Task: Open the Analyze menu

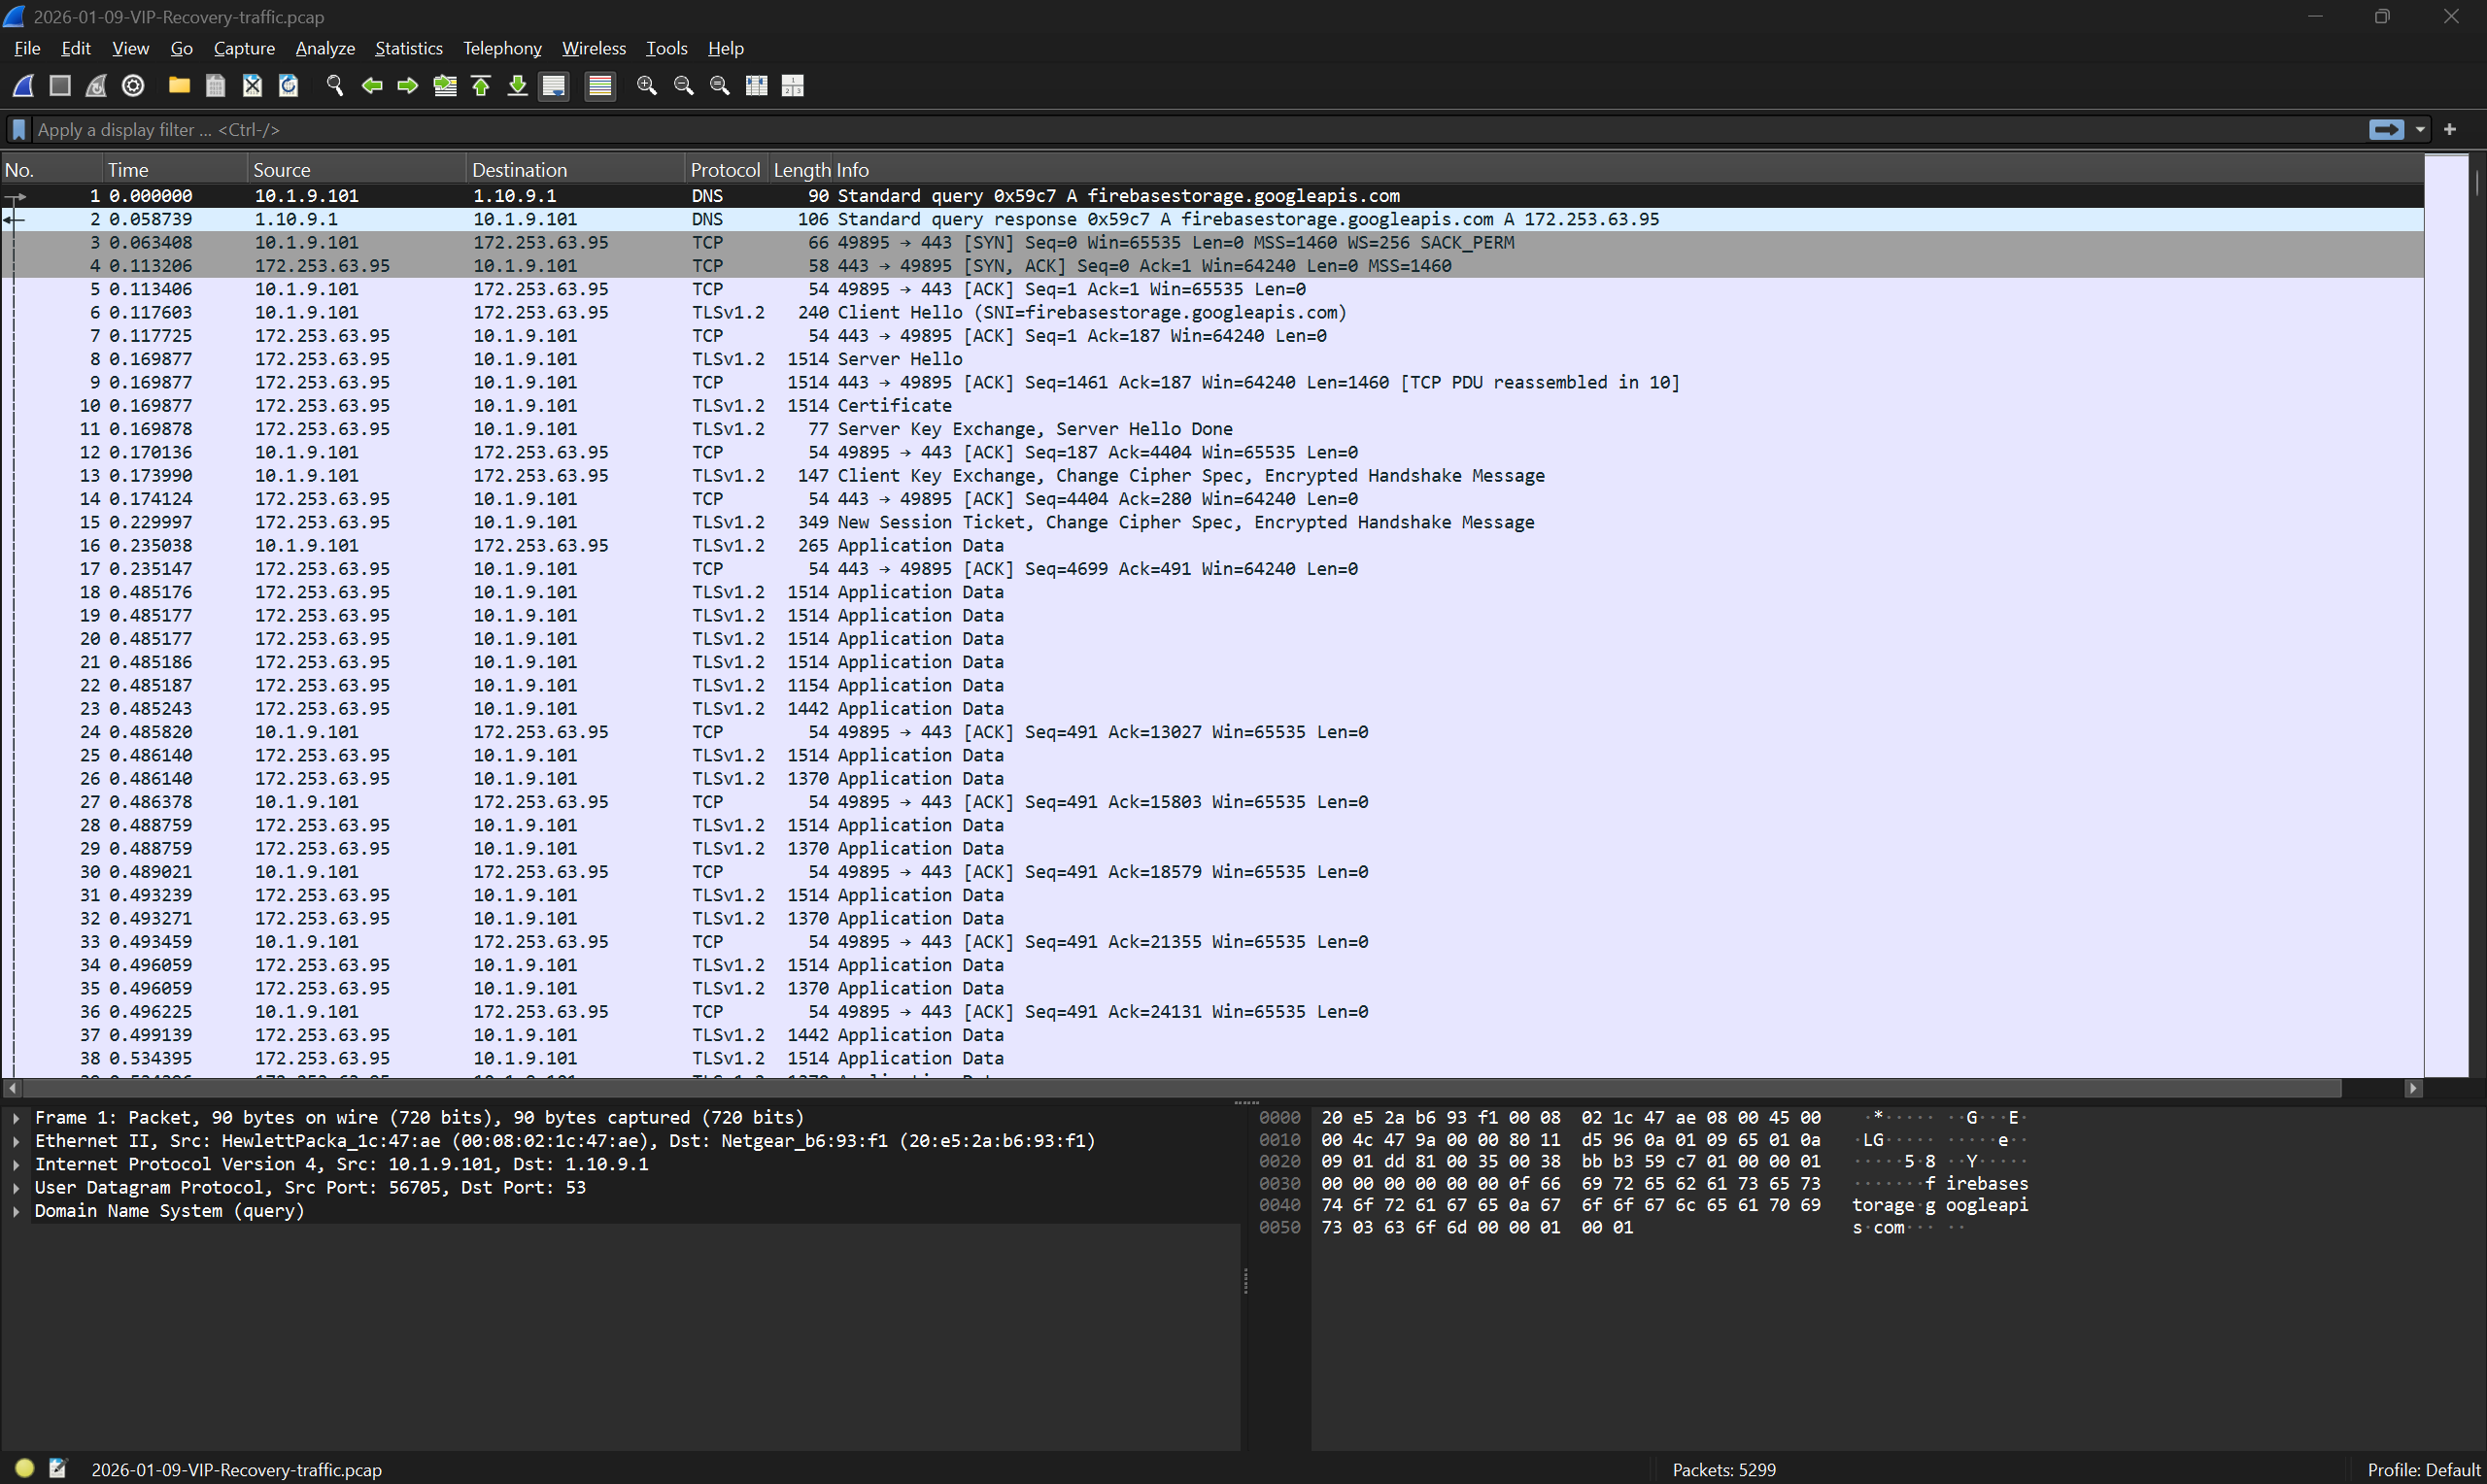Action: pyautogui.click(x=325, y=48)
